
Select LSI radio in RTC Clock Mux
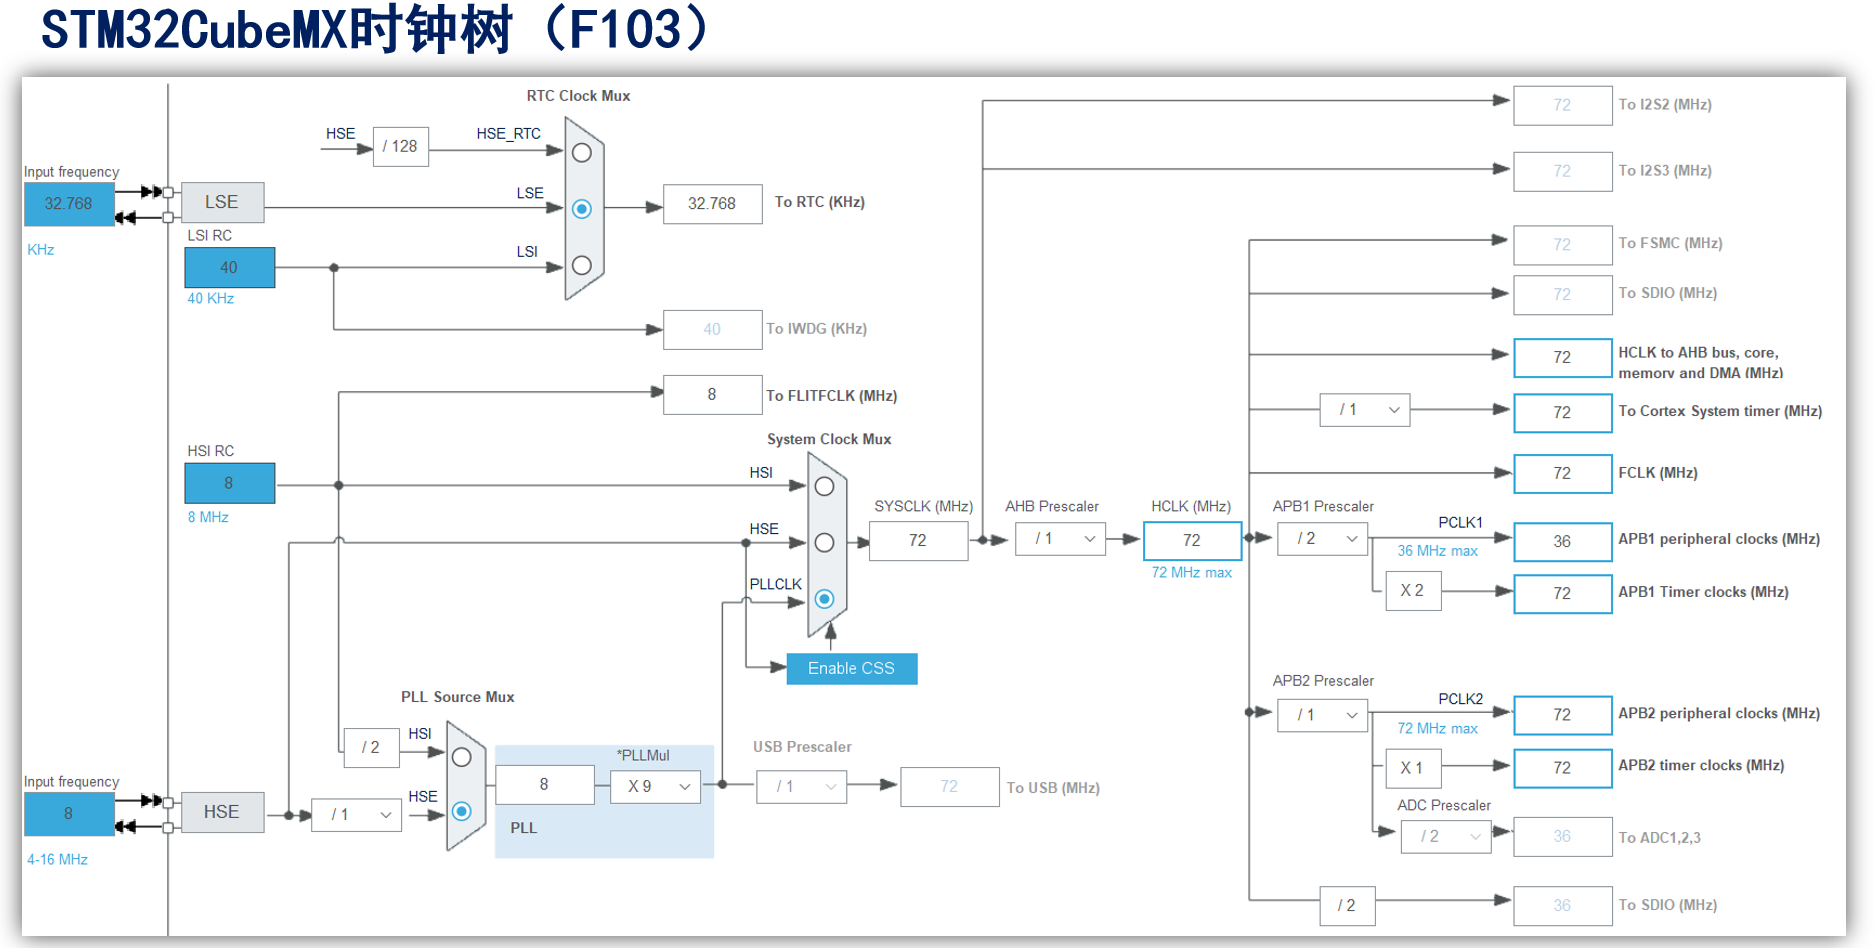click(x=582, y=266)
